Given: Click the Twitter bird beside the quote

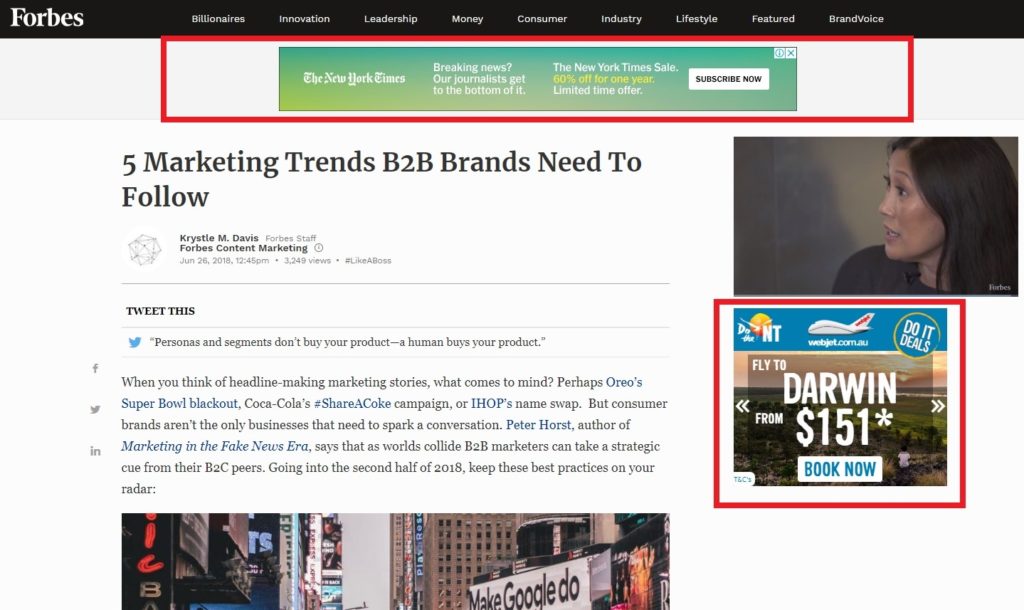Looking at the screenshot, I should [x=135, y=342].
